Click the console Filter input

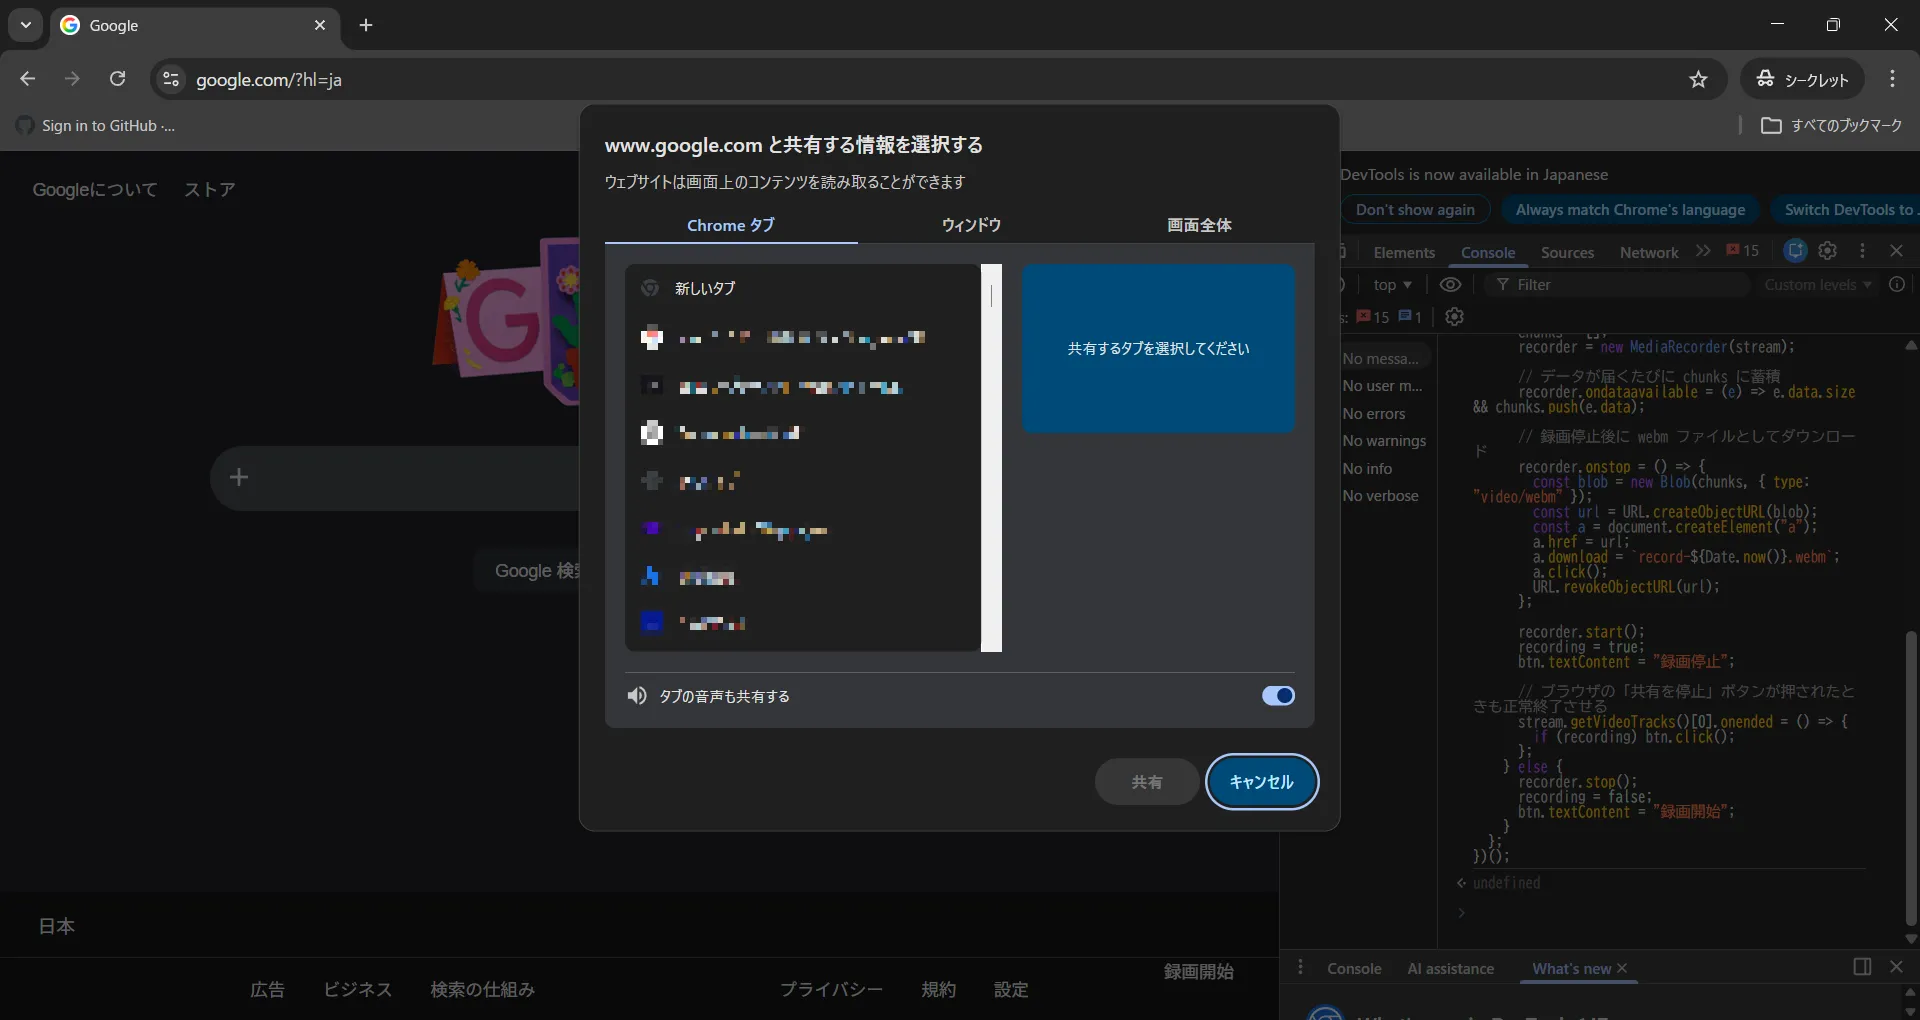tap(1620, 285)
